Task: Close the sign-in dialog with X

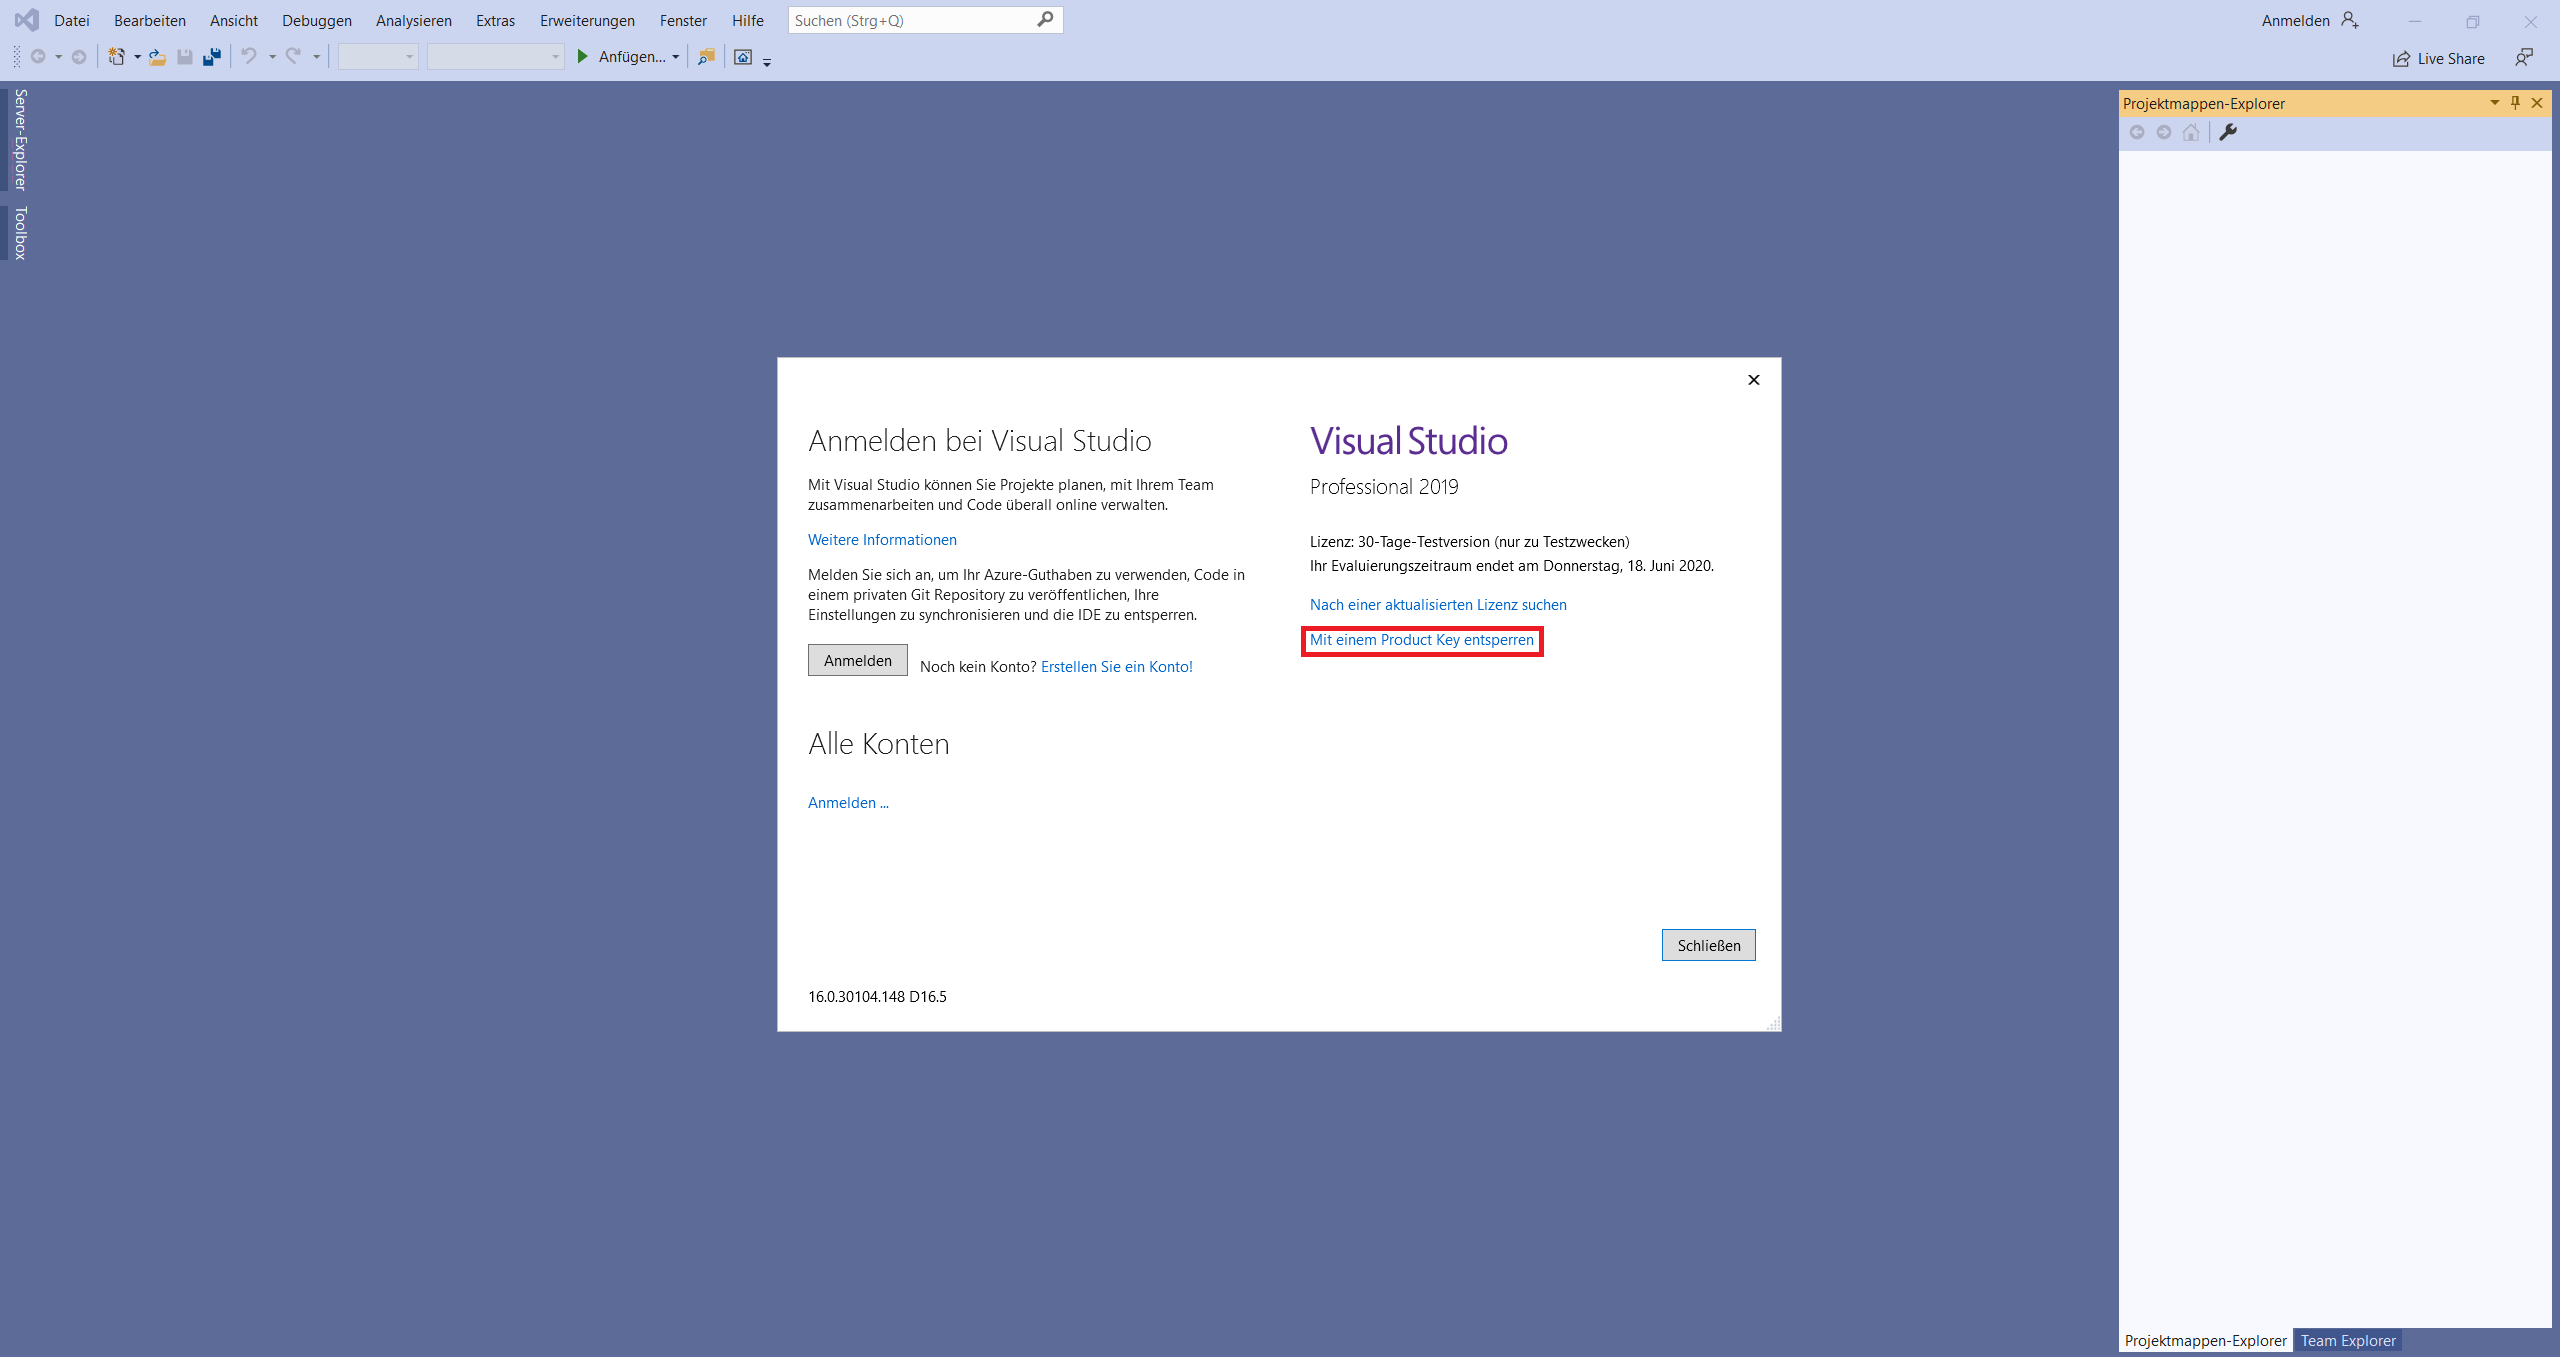Action: tap(1753, 380)
